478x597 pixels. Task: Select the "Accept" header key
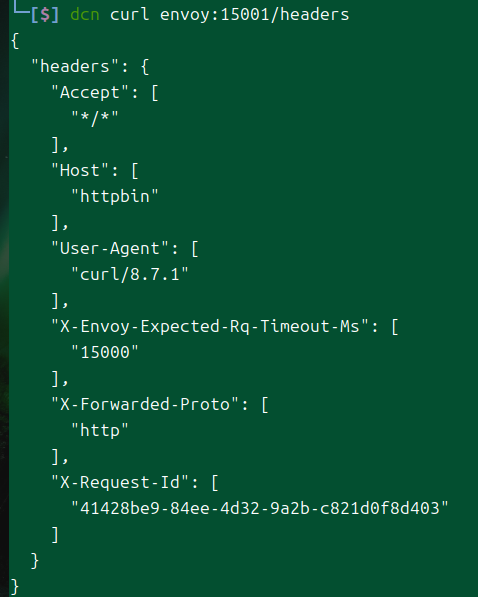[90, 93]
